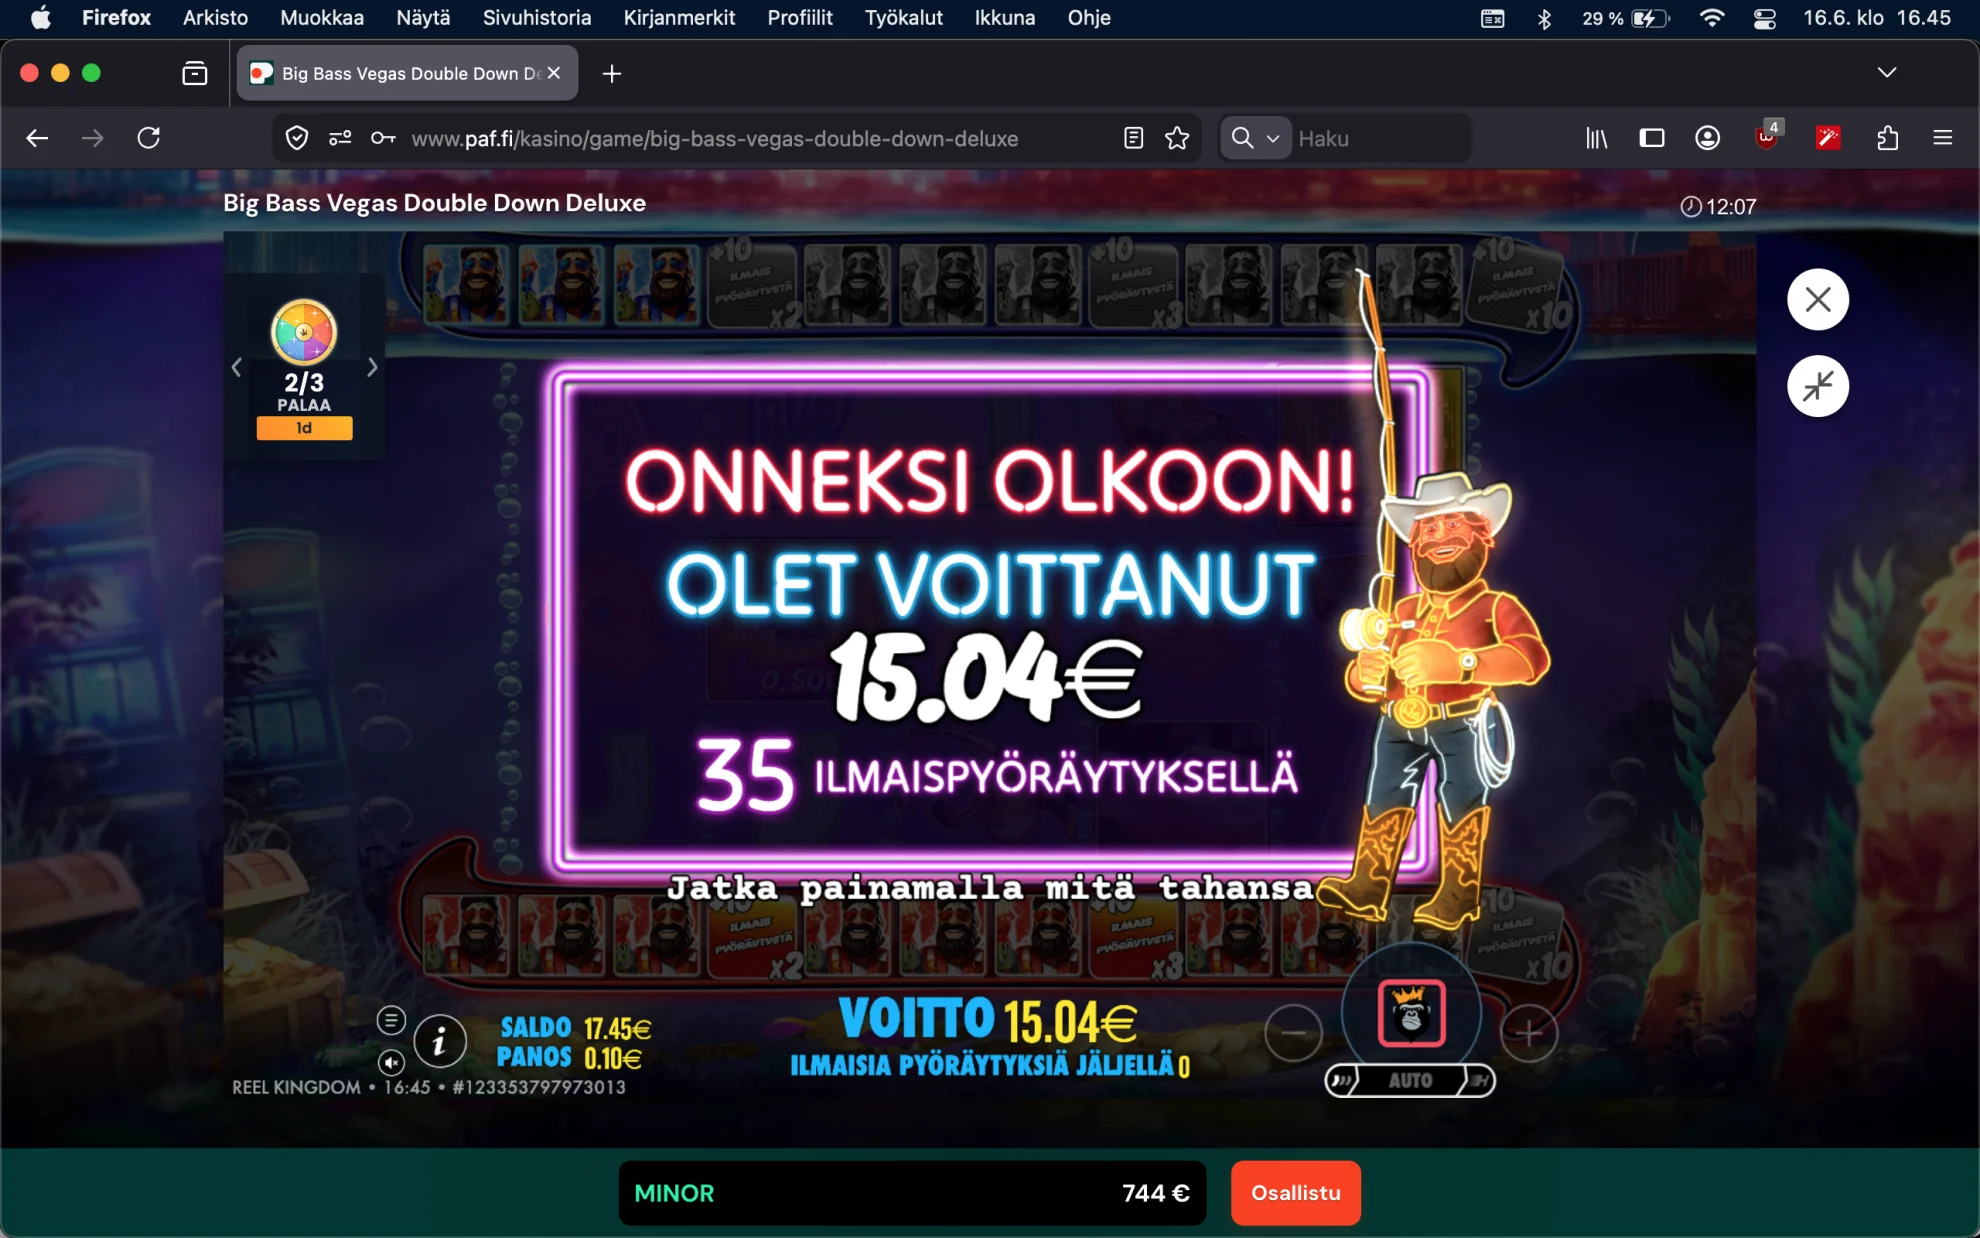Viewport: 1980px width, 1238px height.
Task: Click the 2/3 PALAA progress label
Action: click(x=304, y=392)
